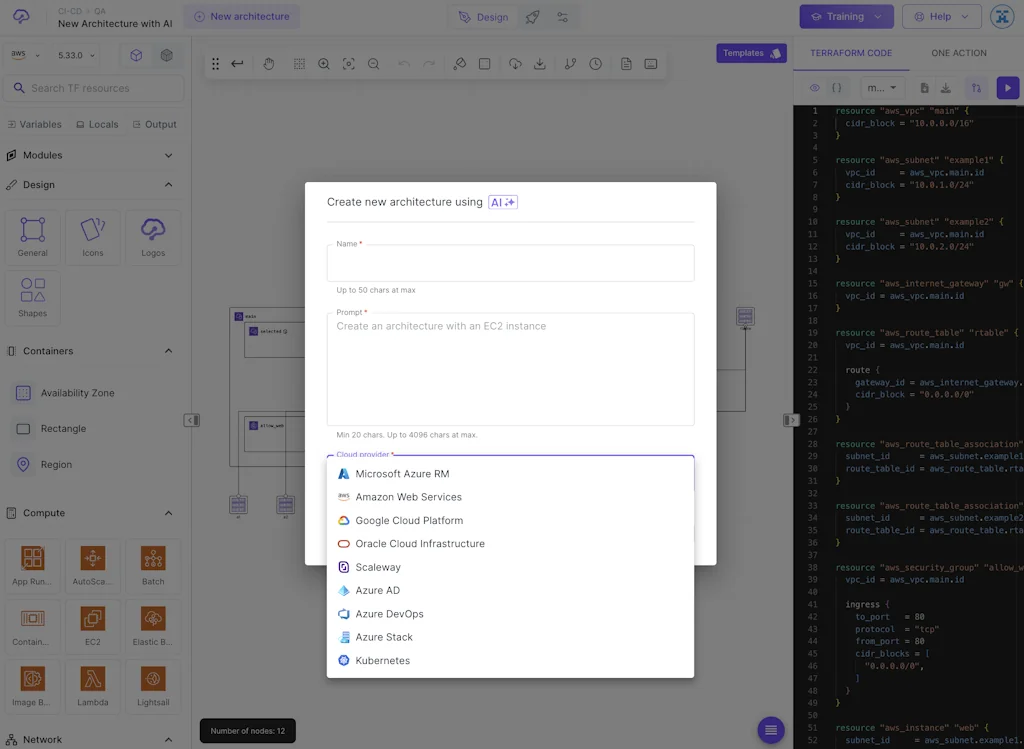This screenshot has height=749, width=1024.
Task: Collapse the Compute section
Action: 168,513
